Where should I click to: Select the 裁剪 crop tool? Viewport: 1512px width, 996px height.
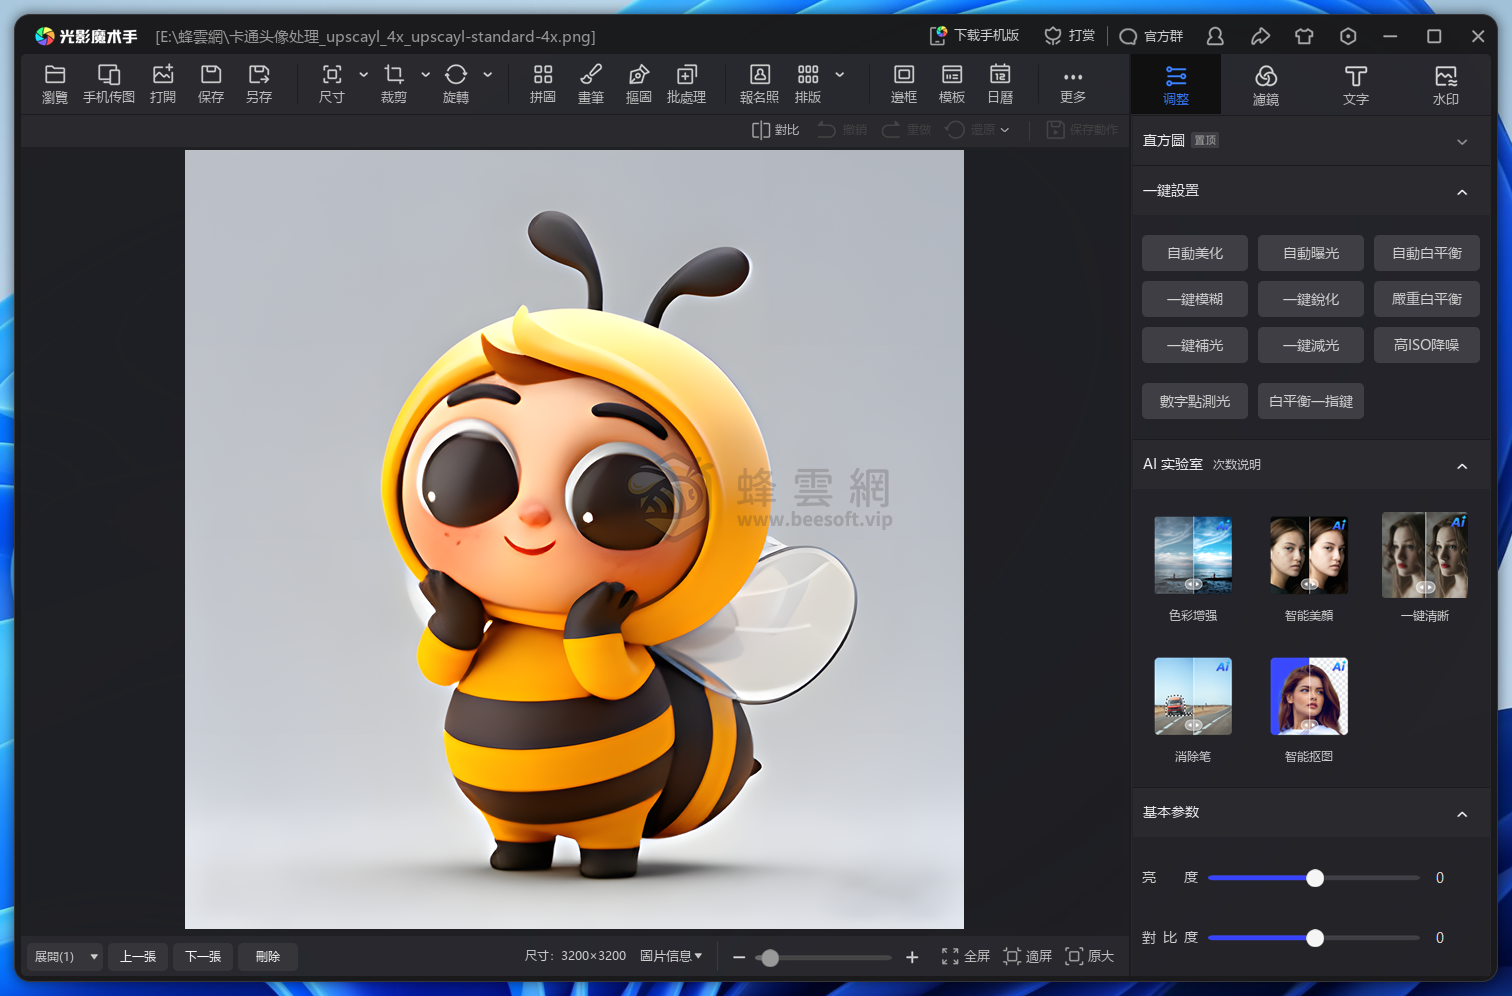(x=394, y=84)
